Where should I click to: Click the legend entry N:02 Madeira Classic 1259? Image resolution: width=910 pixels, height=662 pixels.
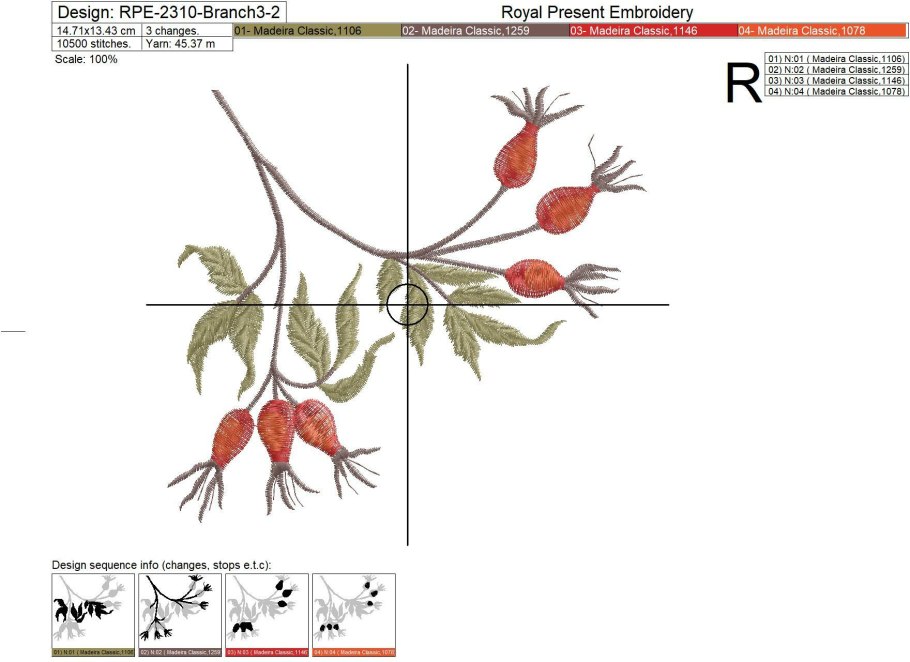click(836, 70)
